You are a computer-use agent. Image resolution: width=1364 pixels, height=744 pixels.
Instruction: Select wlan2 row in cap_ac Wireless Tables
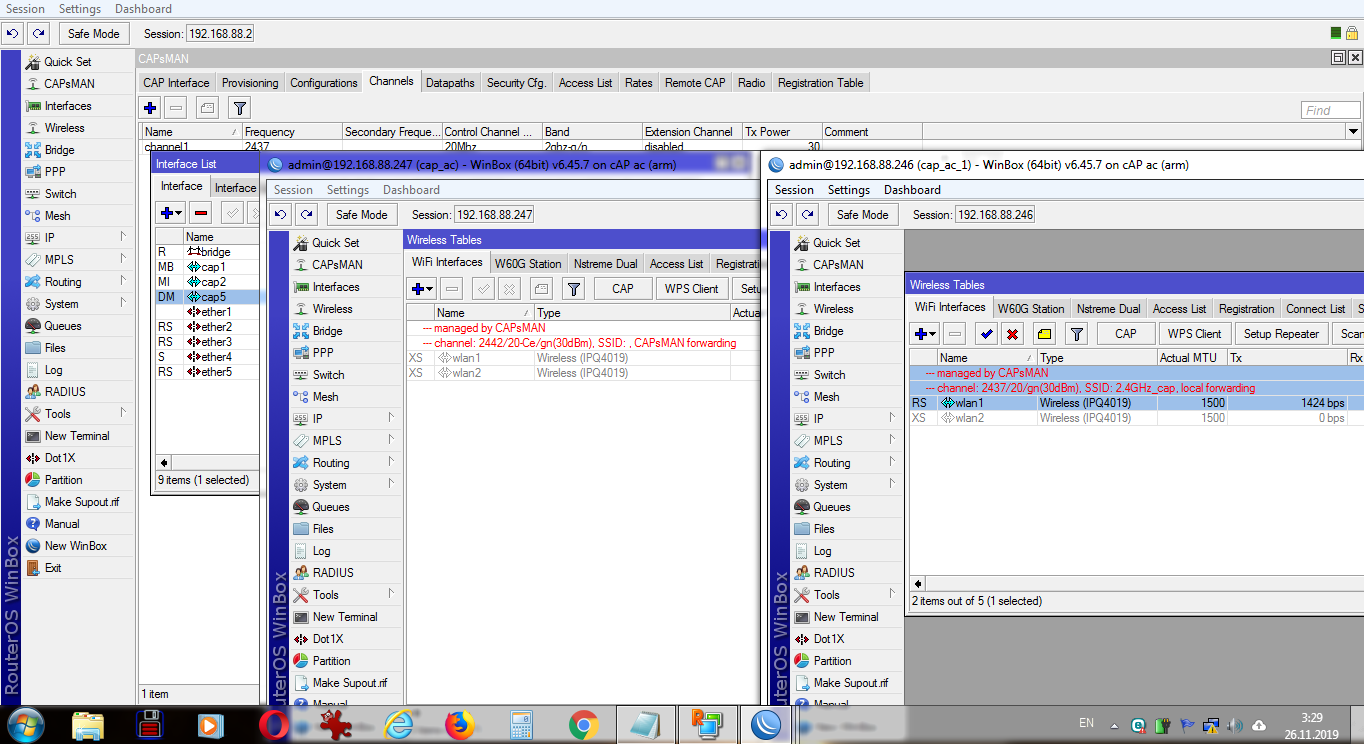(583, 373)
